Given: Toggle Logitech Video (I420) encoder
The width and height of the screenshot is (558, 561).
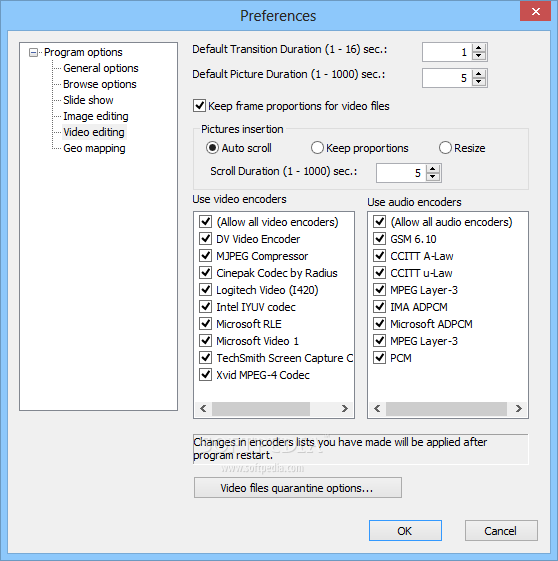Looking at the screenshot, I should coord(205,290).
